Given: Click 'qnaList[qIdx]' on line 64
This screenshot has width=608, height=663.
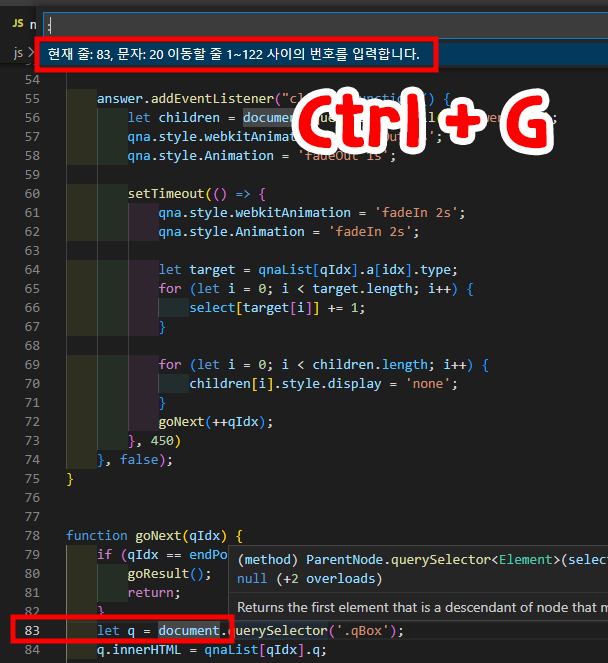Looking at the screenshot, I should pyautogui.click(x=308, y=270).
